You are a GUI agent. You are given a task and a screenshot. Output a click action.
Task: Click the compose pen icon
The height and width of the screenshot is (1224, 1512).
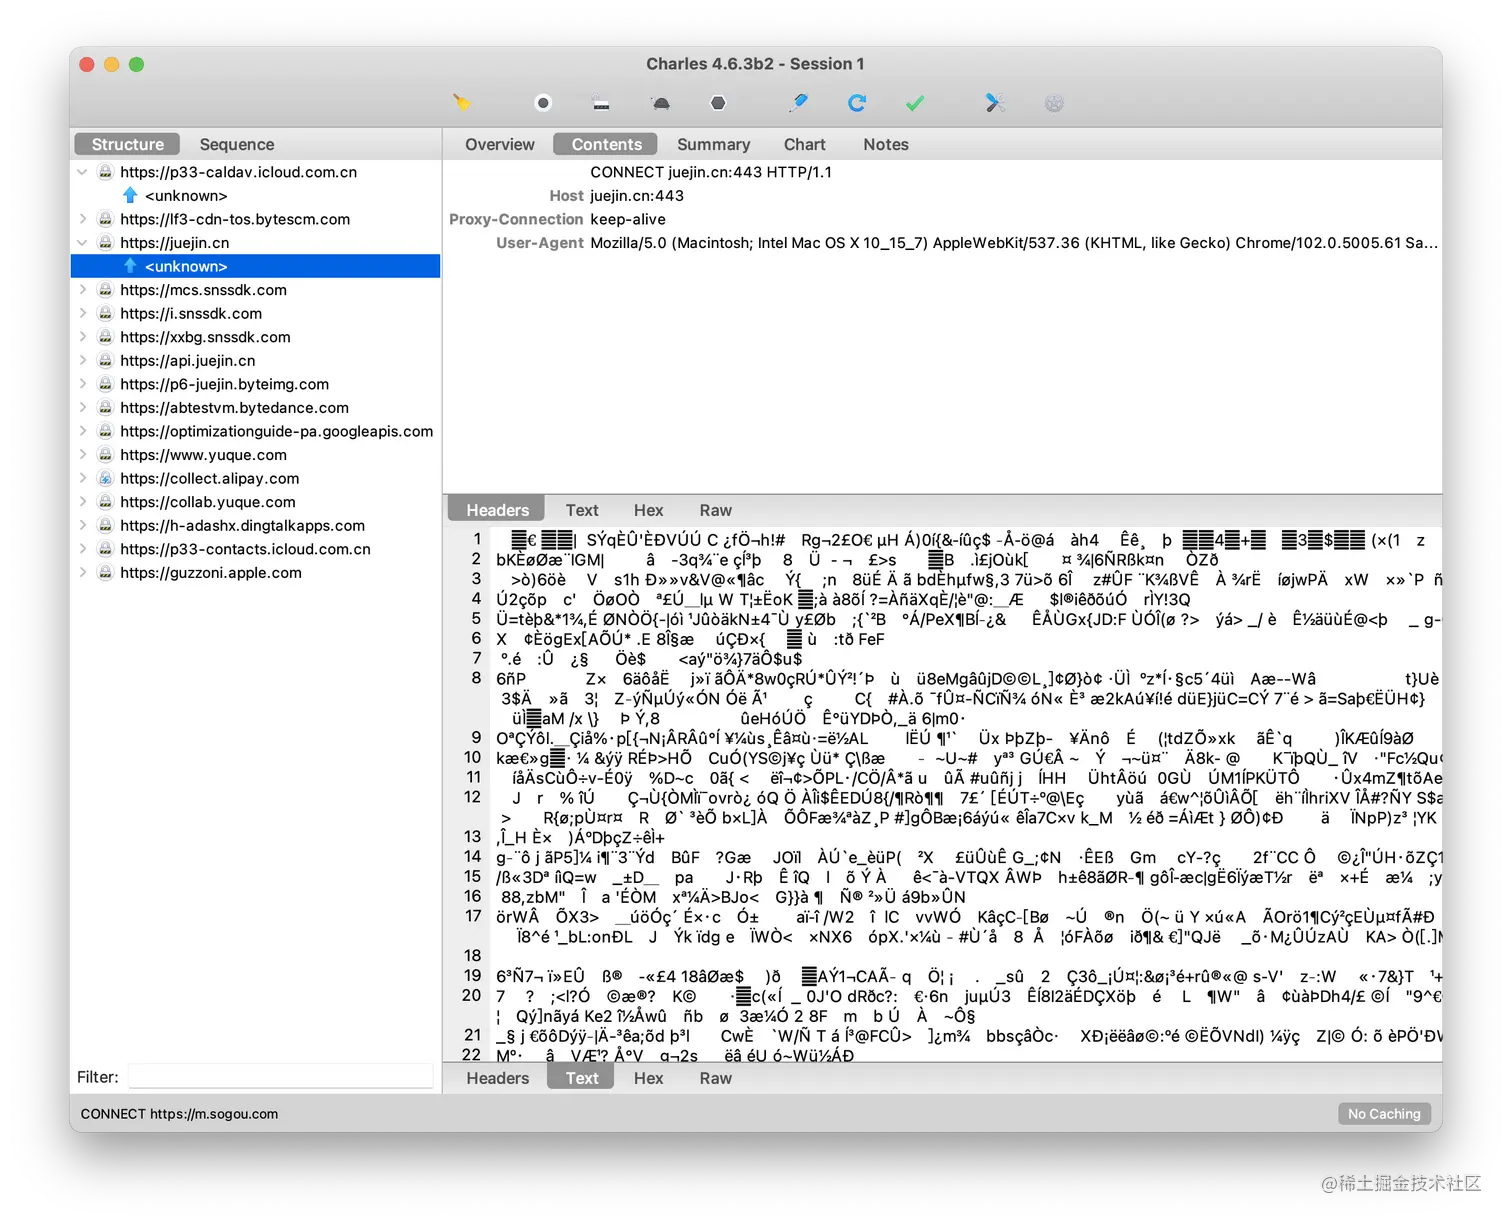tap(799, 103)
